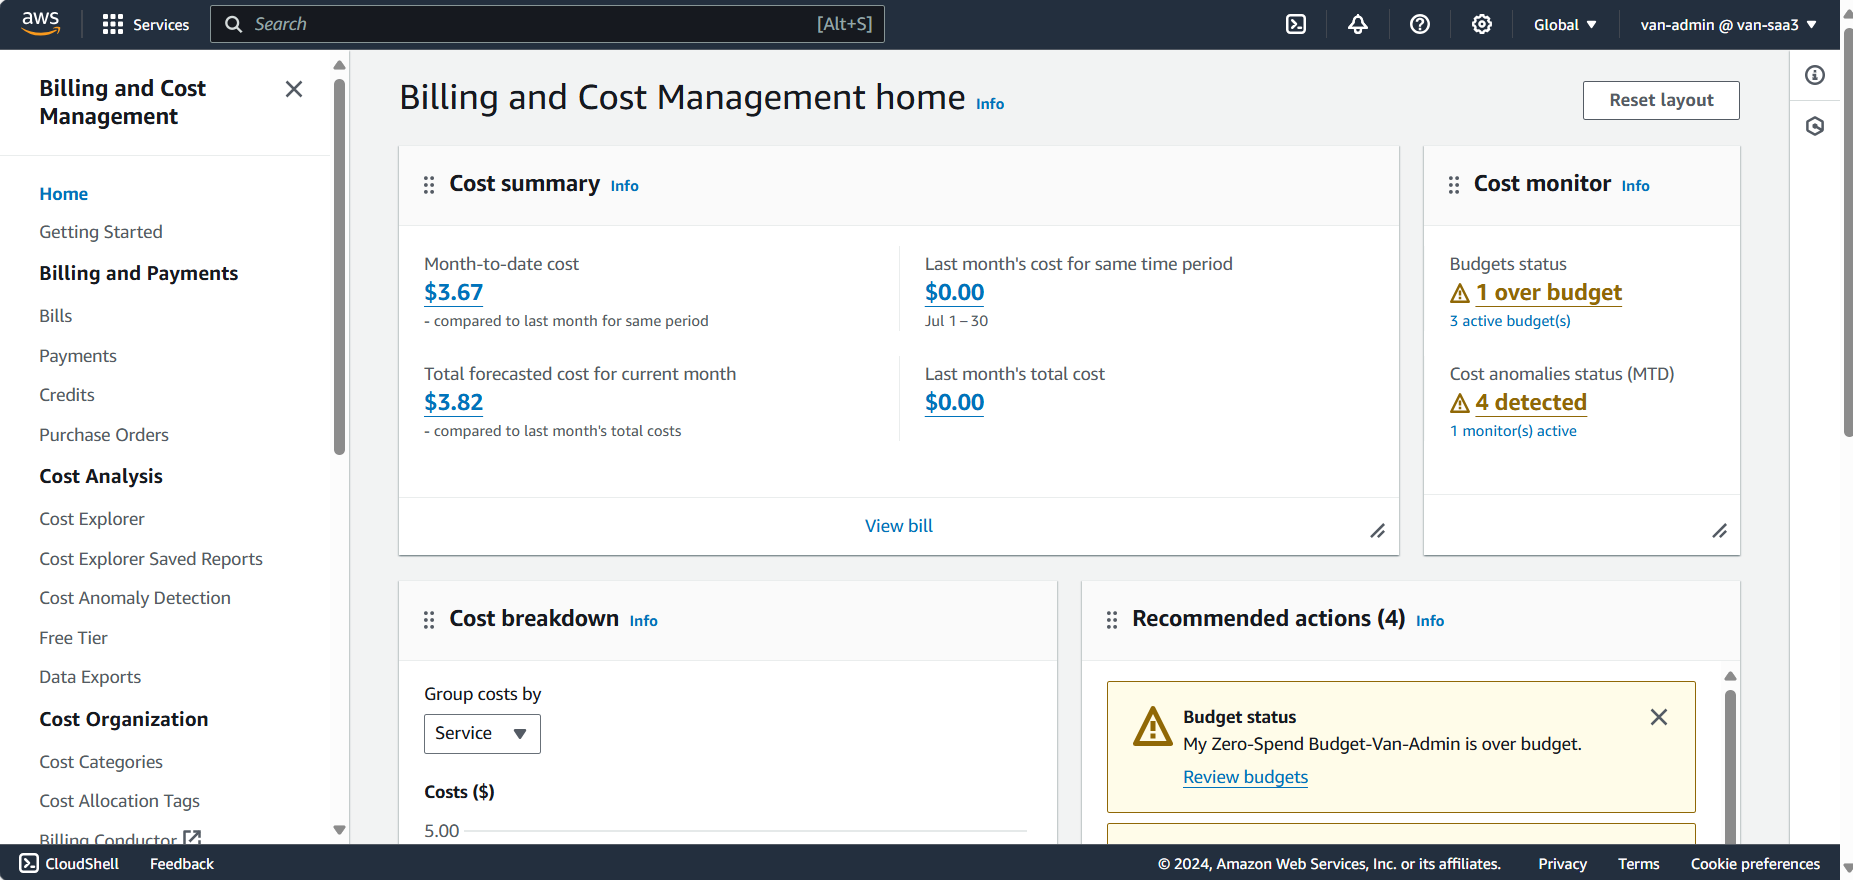1853x880 pixels.
Task: Open Info next to page title
Action: [x=990, y=104]
